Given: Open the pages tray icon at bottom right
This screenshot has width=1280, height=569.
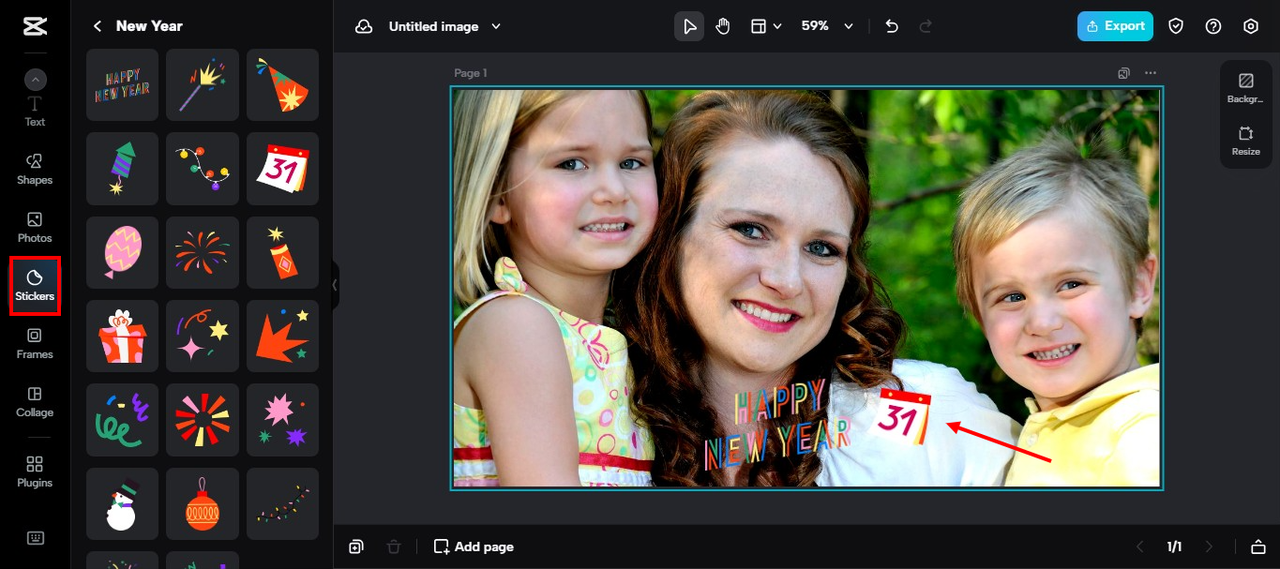Looking at the screenshot, I should 1258,547.
